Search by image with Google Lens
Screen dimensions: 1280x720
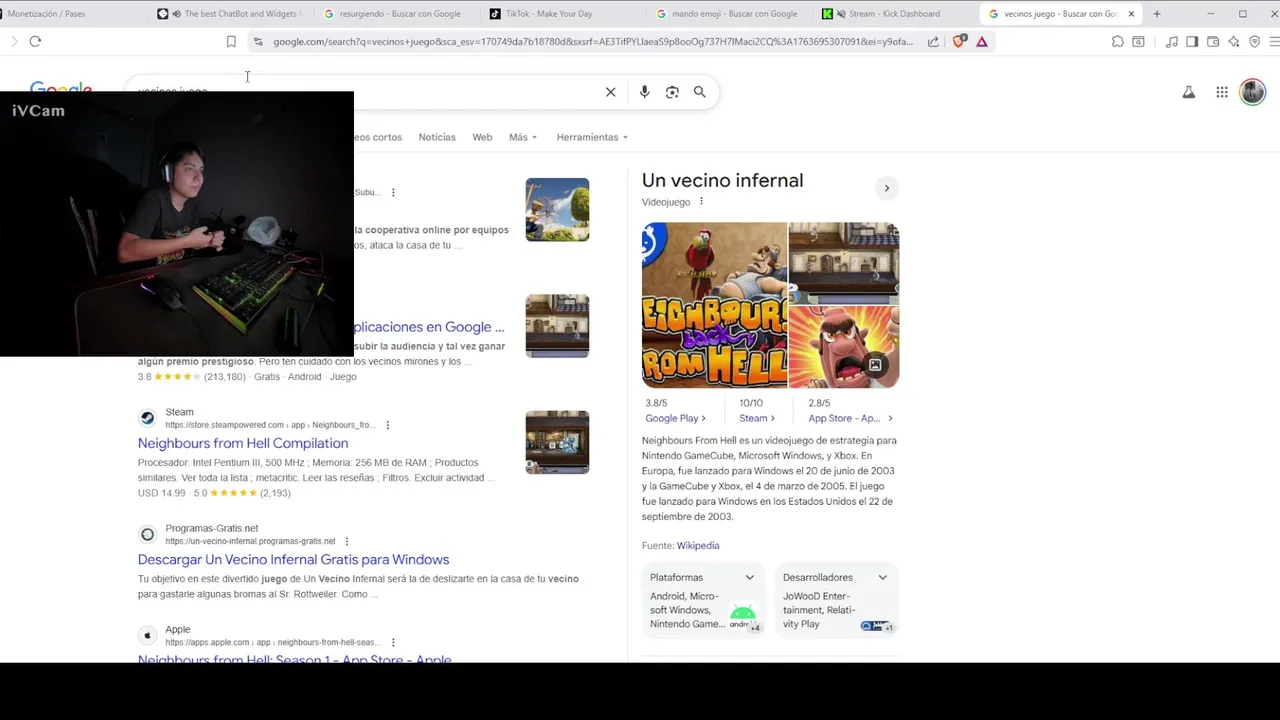tap(672, 92)
